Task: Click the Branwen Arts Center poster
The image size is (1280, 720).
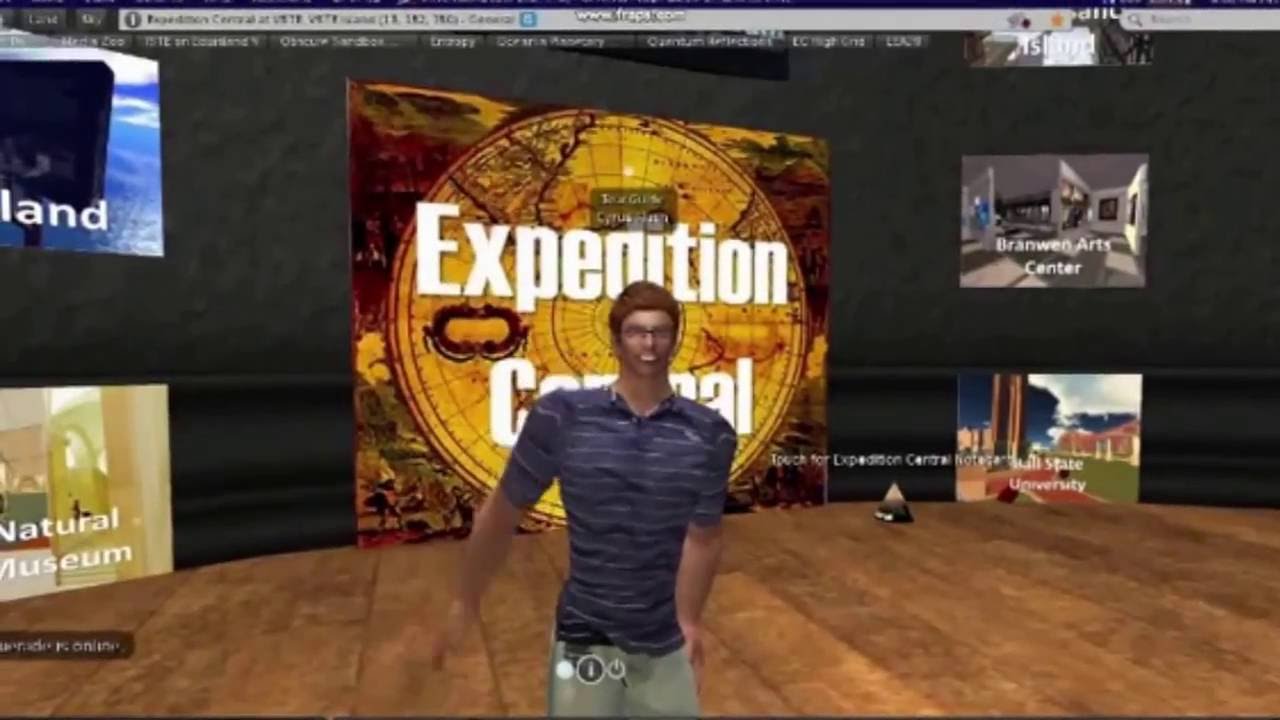Action: pyautogui.click(x=1054, y=220)
